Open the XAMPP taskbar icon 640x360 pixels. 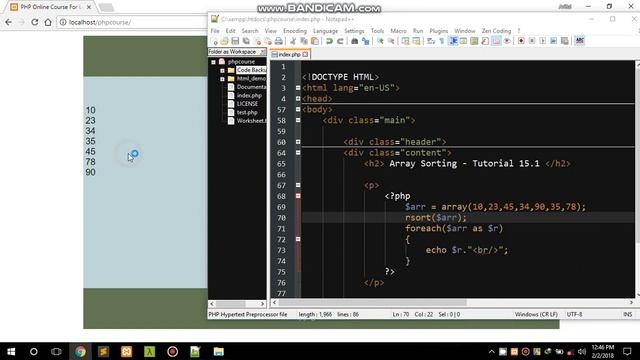coord(127,351)
